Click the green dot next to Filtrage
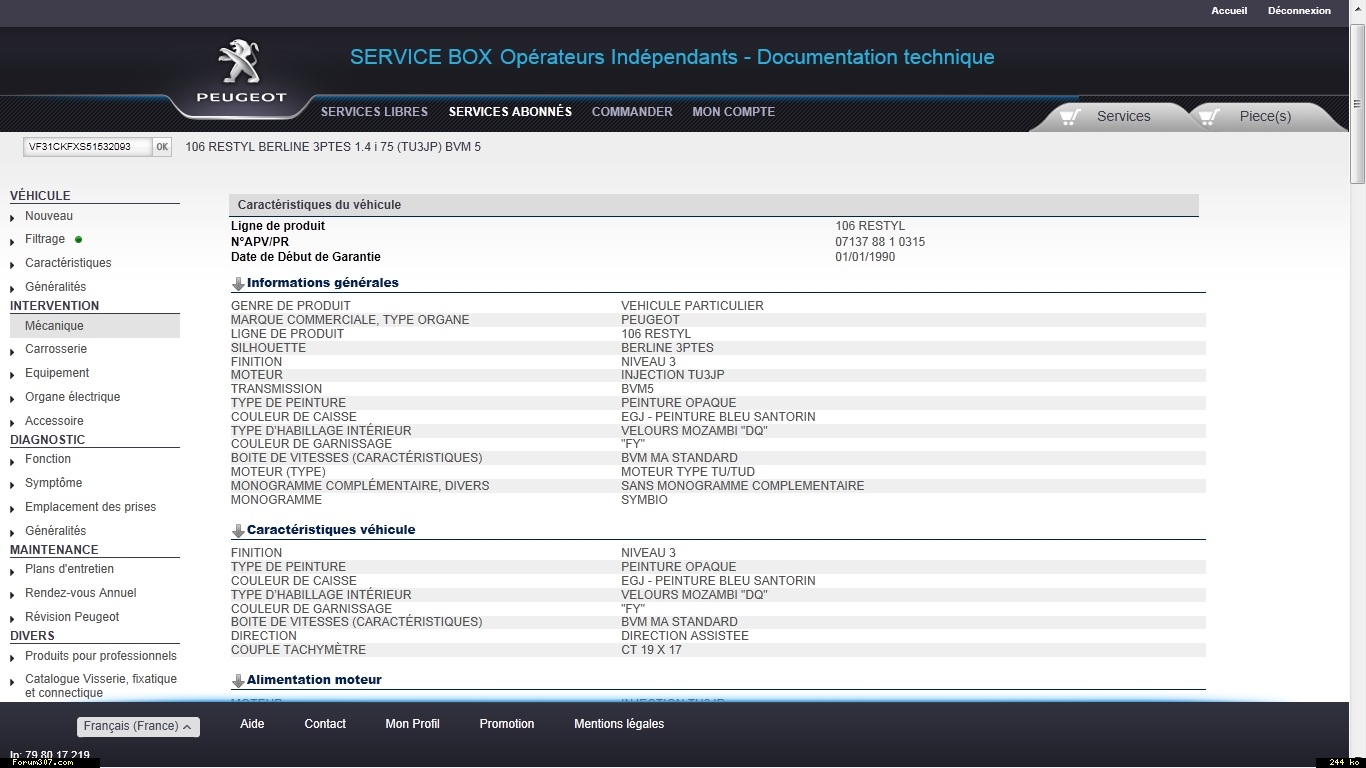Screen dimensions: 1366x768 pos(78,240)
